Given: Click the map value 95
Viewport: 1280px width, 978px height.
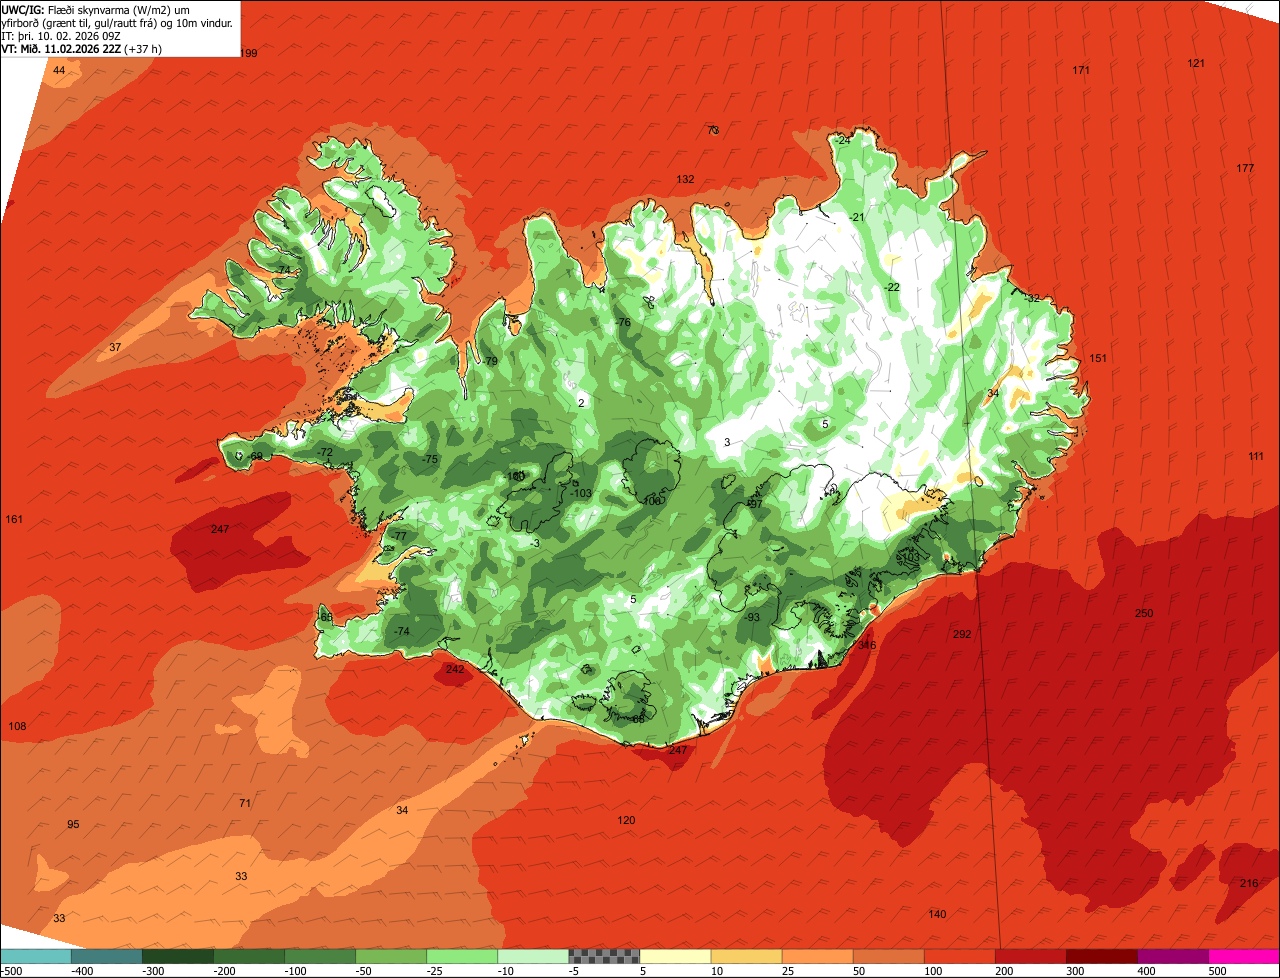Looking at the screenshot, I should click(x=73, y=824).
